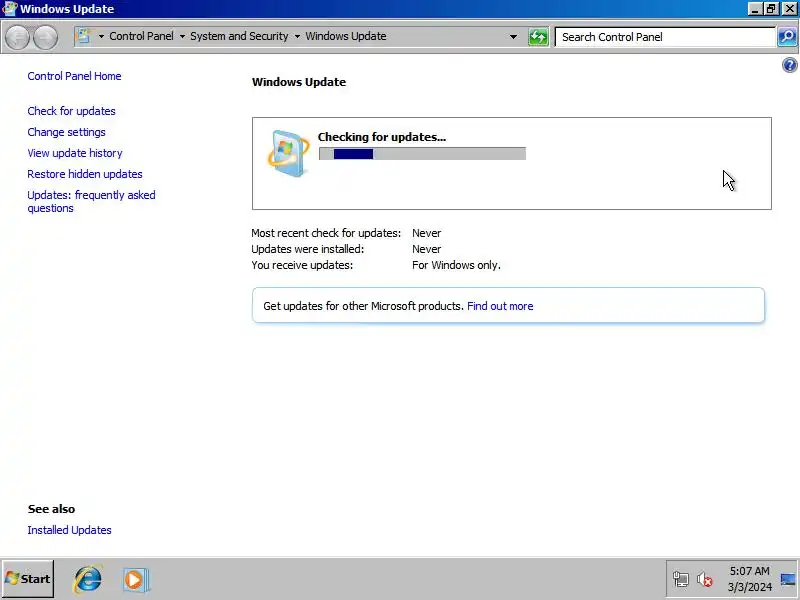Click the muted volume tray icon
800x600 pixels.
[x=705, y=579]
